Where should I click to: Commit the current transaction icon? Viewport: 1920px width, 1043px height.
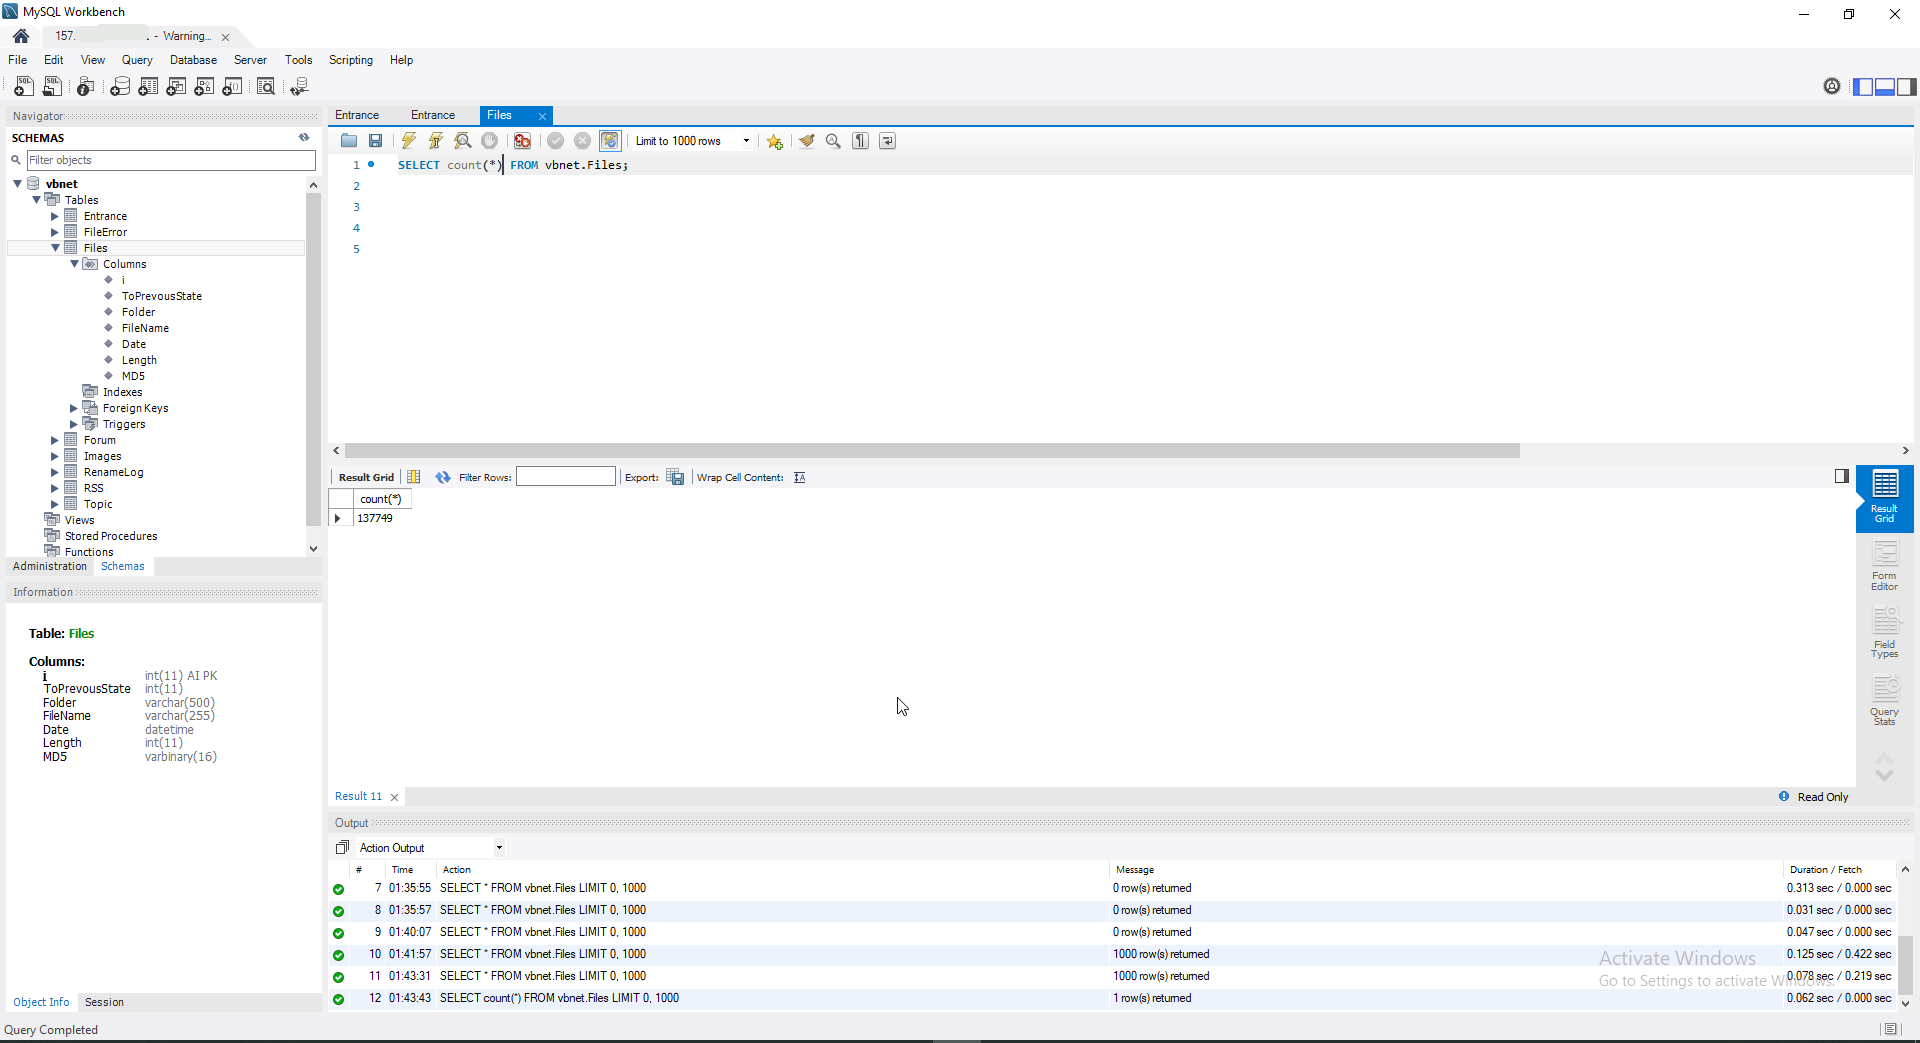(556, 141)
